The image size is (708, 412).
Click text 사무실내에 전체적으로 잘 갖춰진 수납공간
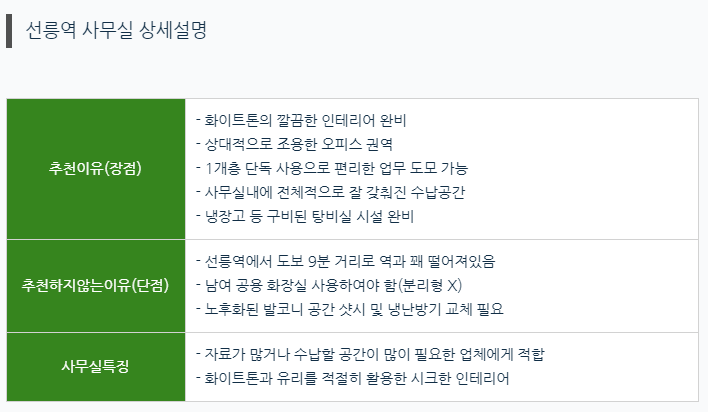pyautogui.click(x=335, y=192)
